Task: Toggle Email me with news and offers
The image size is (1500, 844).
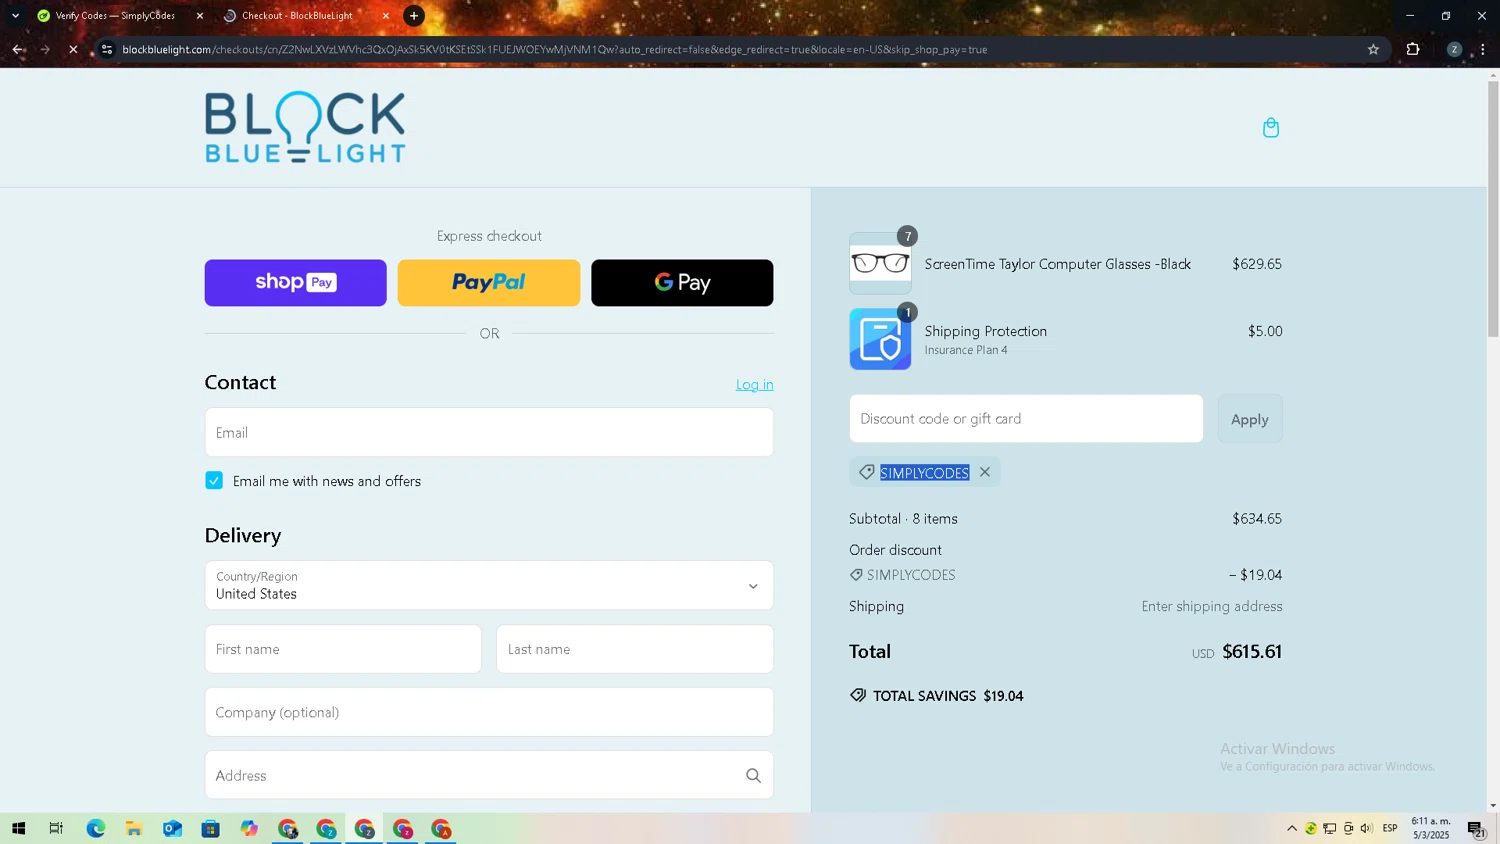Action: tap(214, 480)
